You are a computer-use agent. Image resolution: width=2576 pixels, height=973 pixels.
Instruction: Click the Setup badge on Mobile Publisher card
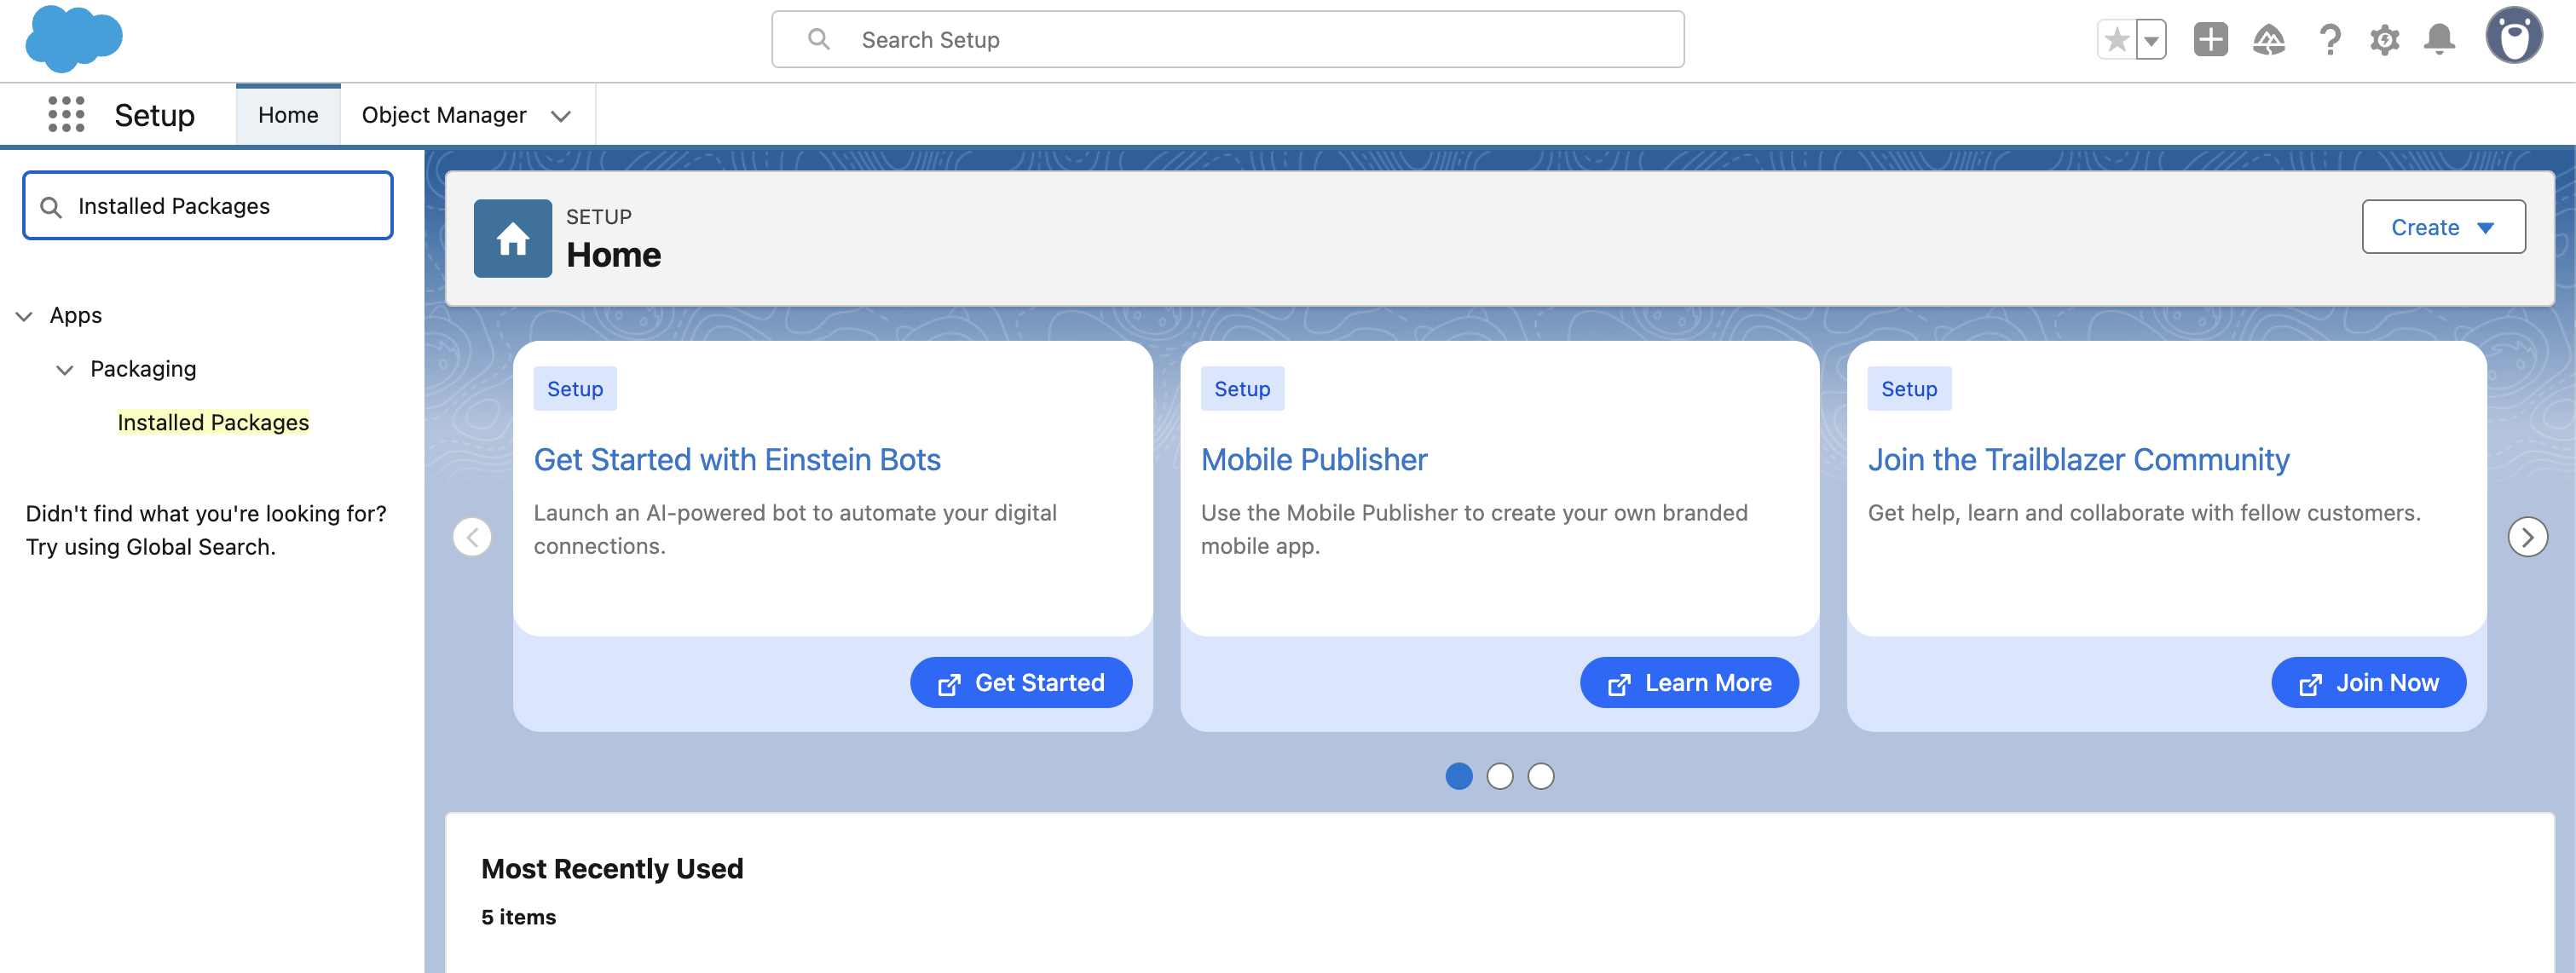coord(1242,389)
